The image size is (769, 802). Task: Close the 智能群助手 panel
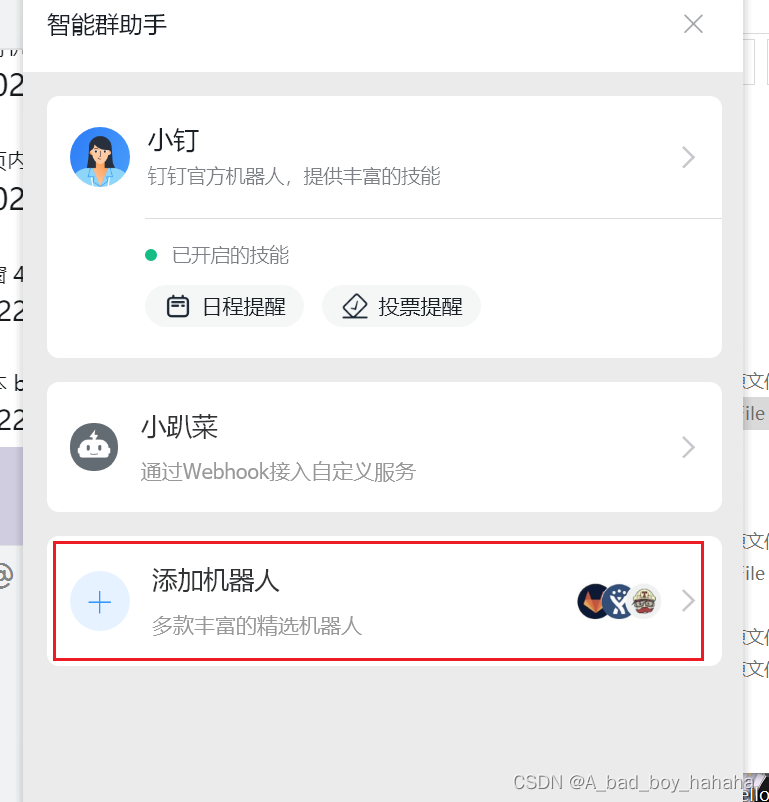tap(693, 24)
